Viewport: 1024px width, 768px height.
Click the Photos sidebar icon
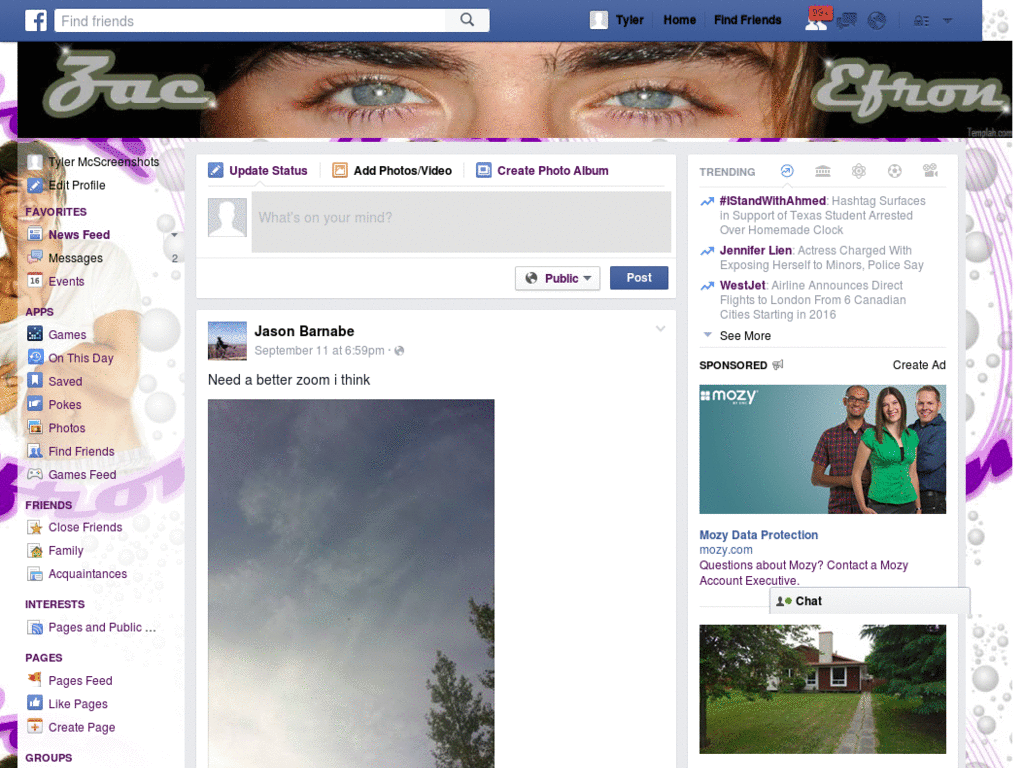35,428
